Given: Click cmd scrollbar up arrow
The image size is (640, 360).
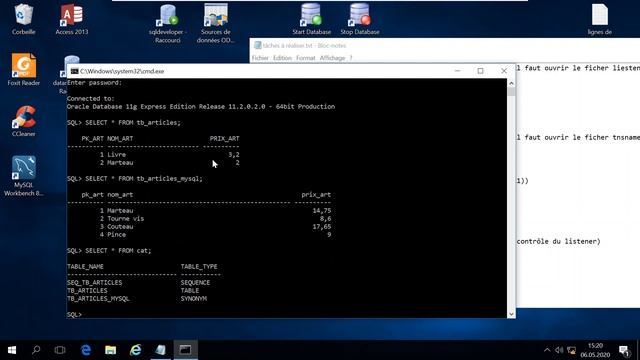Looking at the screenshot, I should pyautogui.click(x=511, y=83).
